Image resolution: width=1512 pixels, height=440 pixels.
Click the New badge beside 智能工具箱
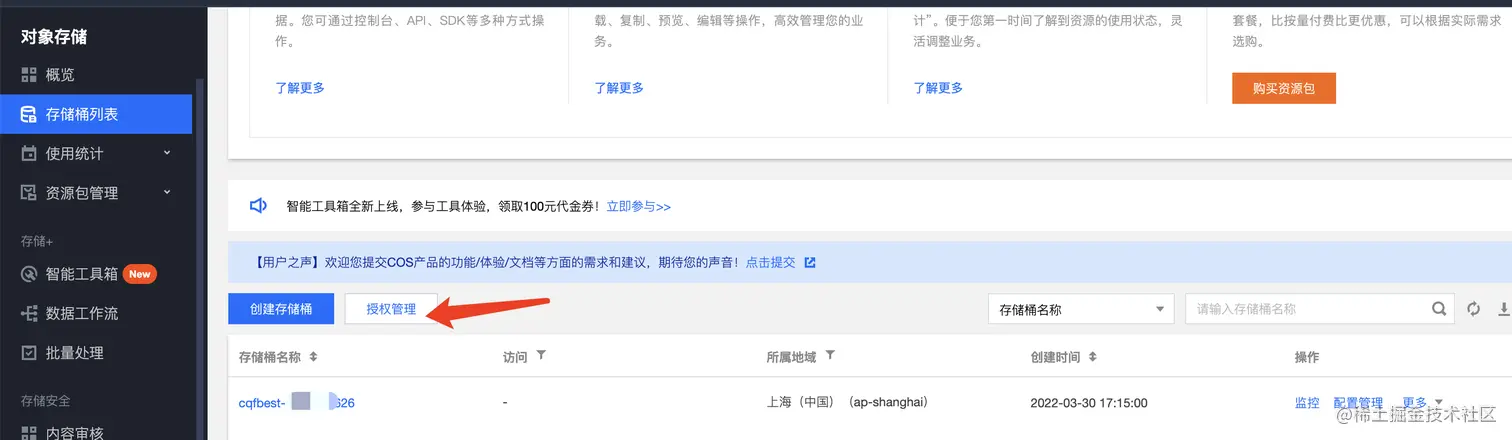point(140,274)
